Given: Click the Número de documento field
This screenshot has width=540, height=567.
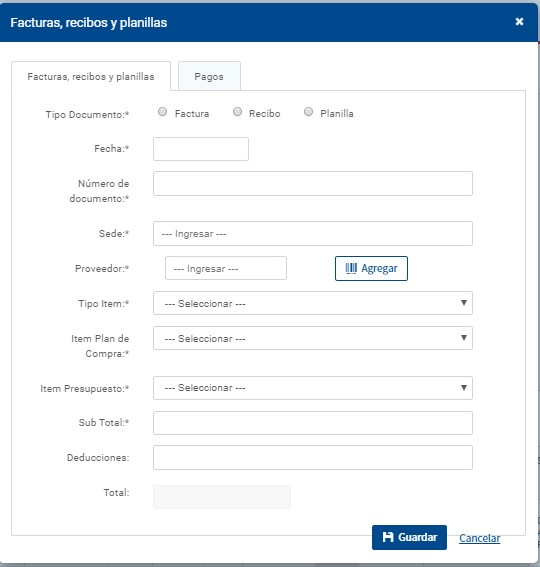Looking at the screenshot, I should [x=313, y=184].
